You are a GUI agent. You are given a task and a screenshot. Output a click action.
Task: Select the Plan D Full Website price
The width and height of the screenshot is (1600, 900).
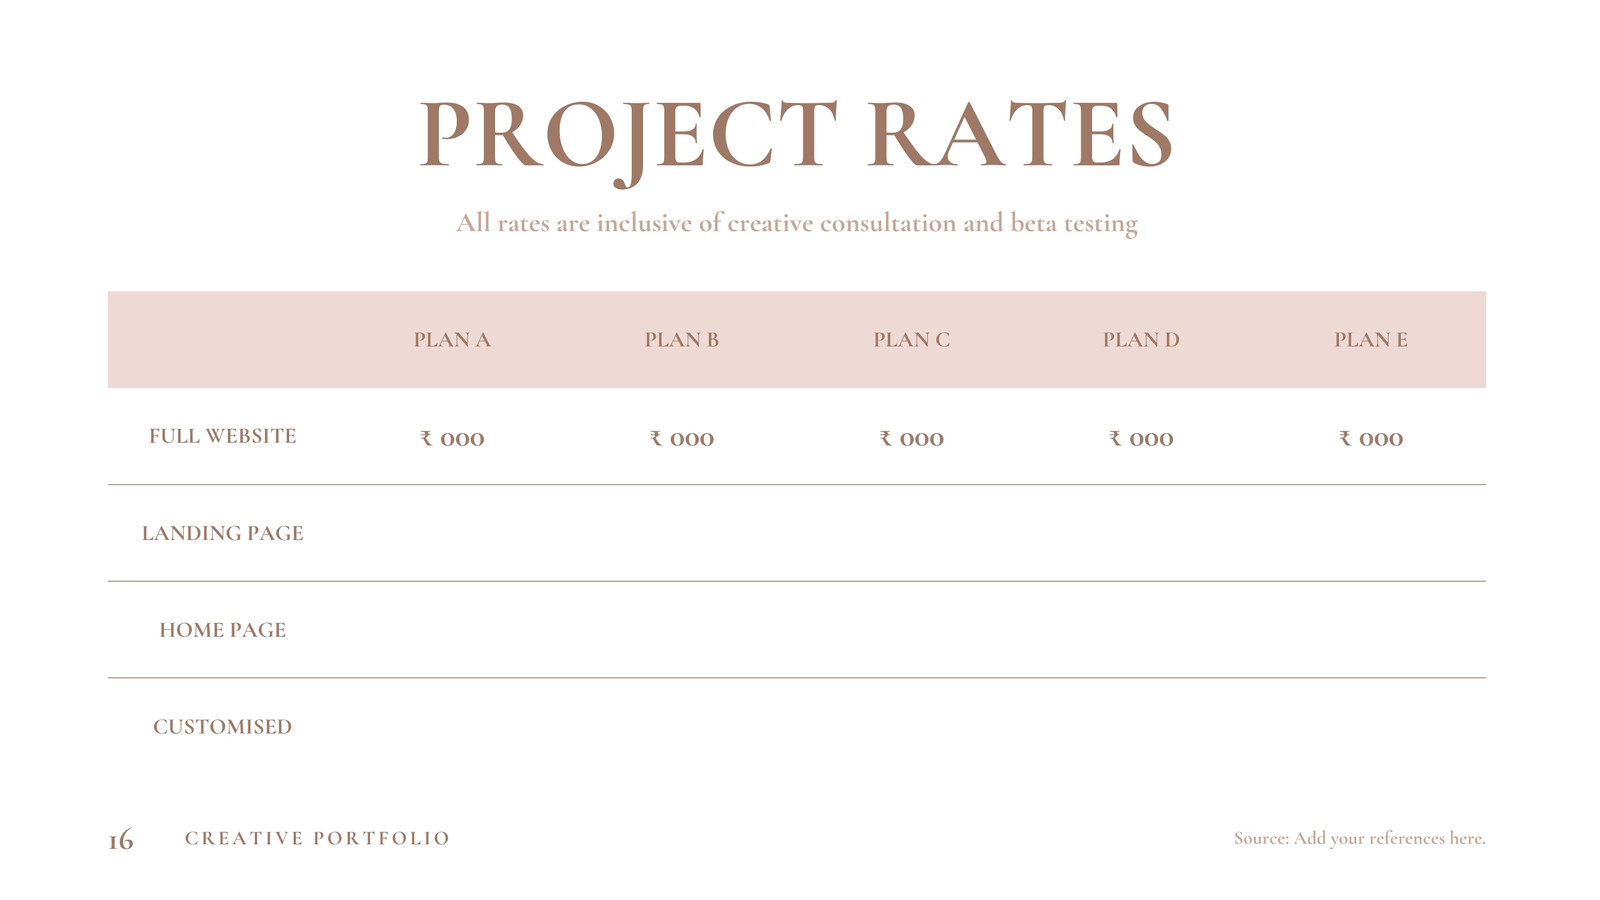(1141, 438)
